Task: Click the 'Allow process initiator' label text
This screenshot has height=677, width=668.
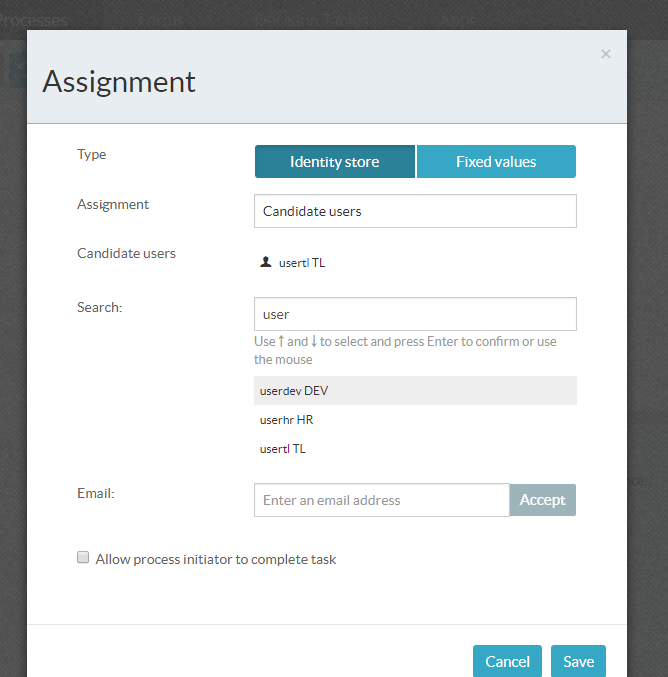Action: click(x=216, y=559)
